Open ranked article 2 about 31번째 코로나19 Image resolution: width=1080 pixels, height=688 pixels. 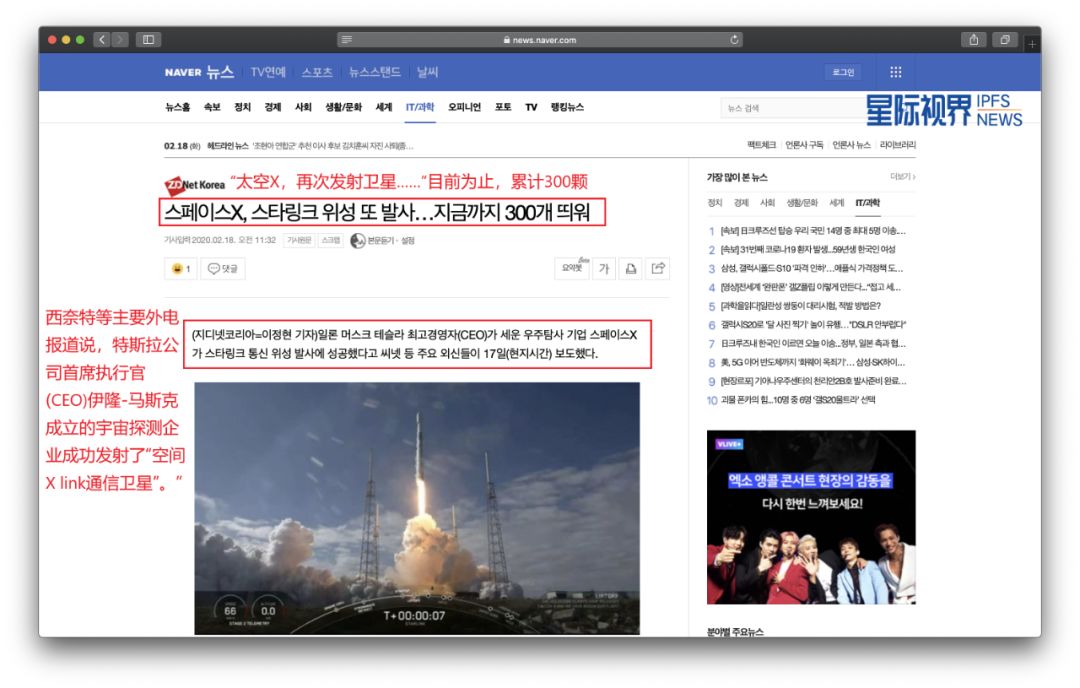[x=808, y=249]
